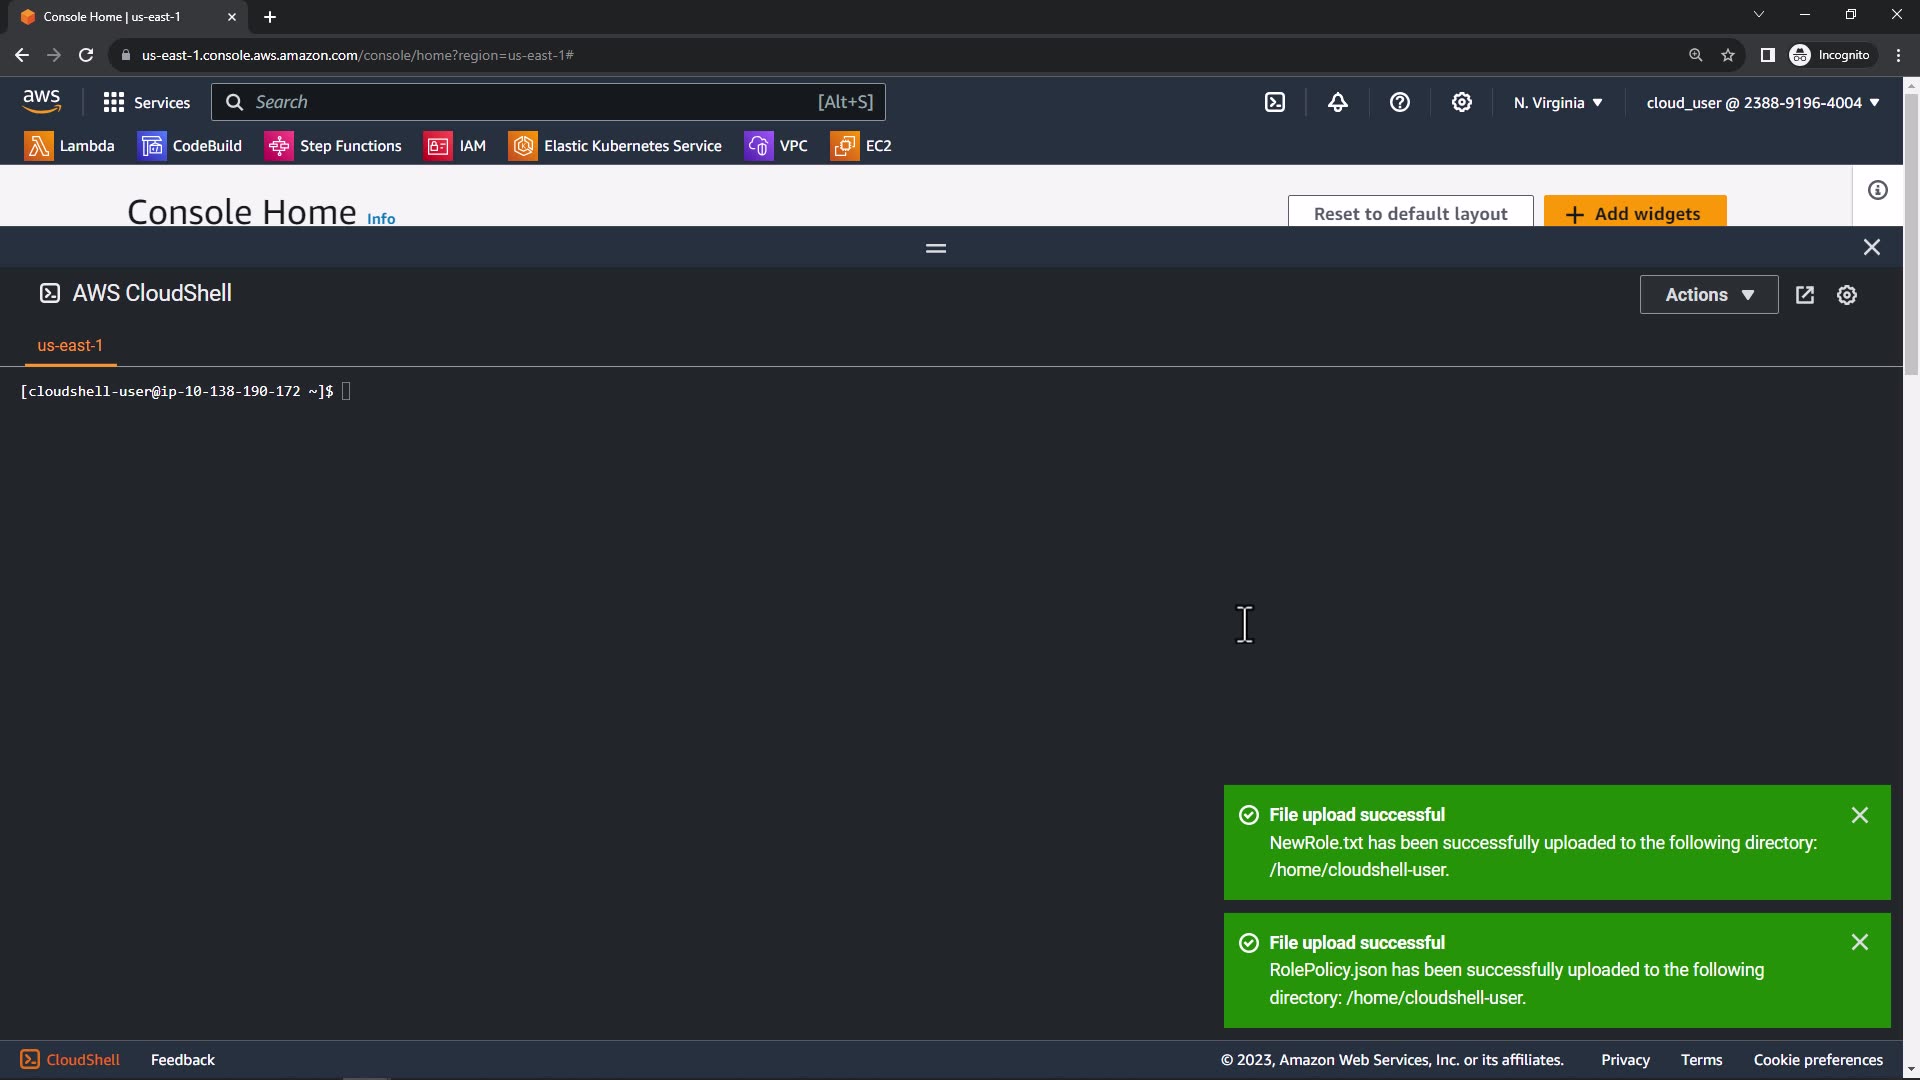Open Step Functions from favorites bar
This screenshot has width=1920, height=1080.
(x=333, y=146)
